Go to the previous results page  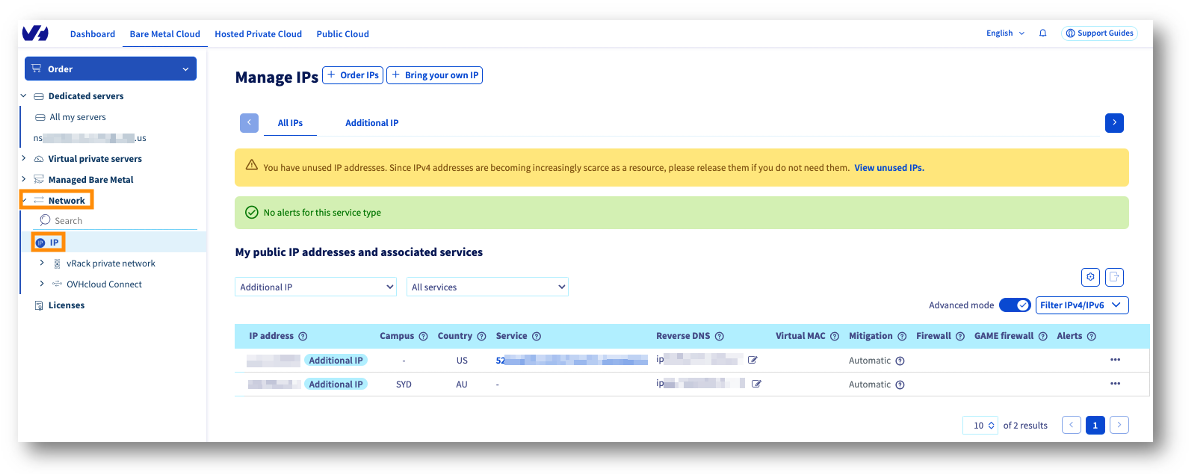click(1071, 425)
